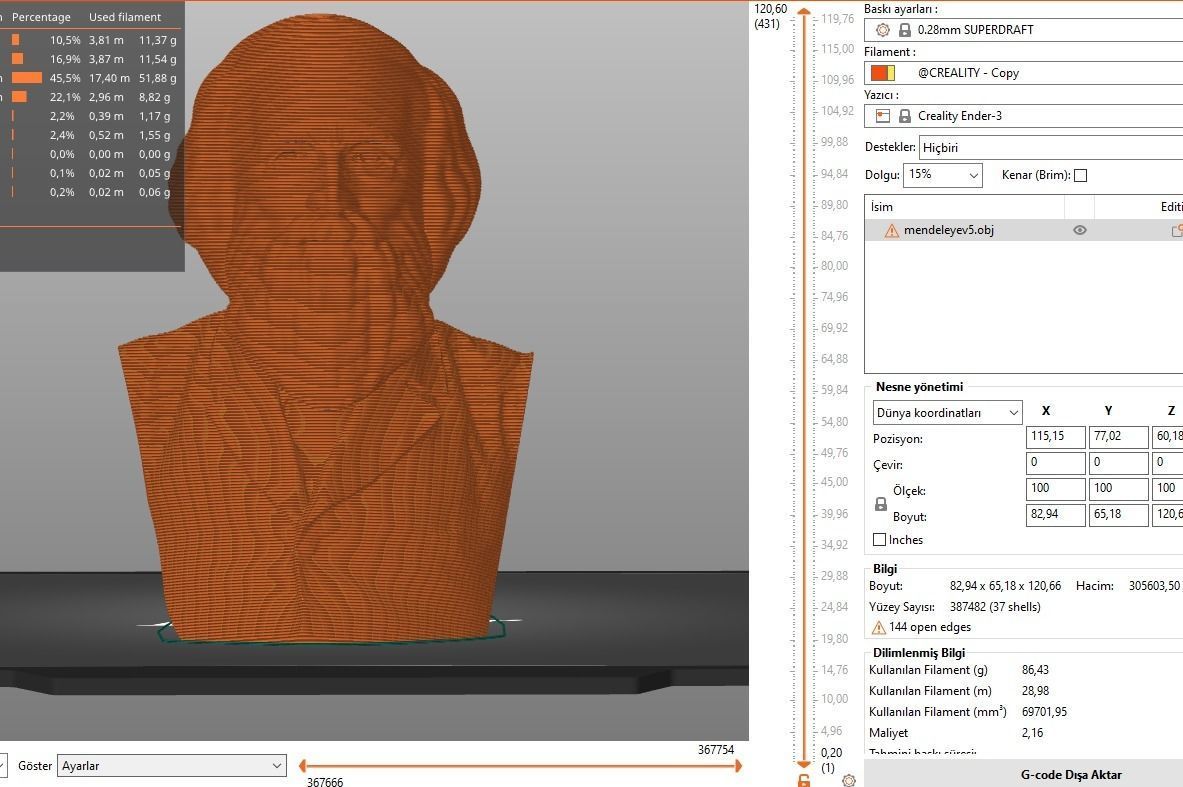Open the Göster Ayarlar dropdown

click(x=172, y=766)
